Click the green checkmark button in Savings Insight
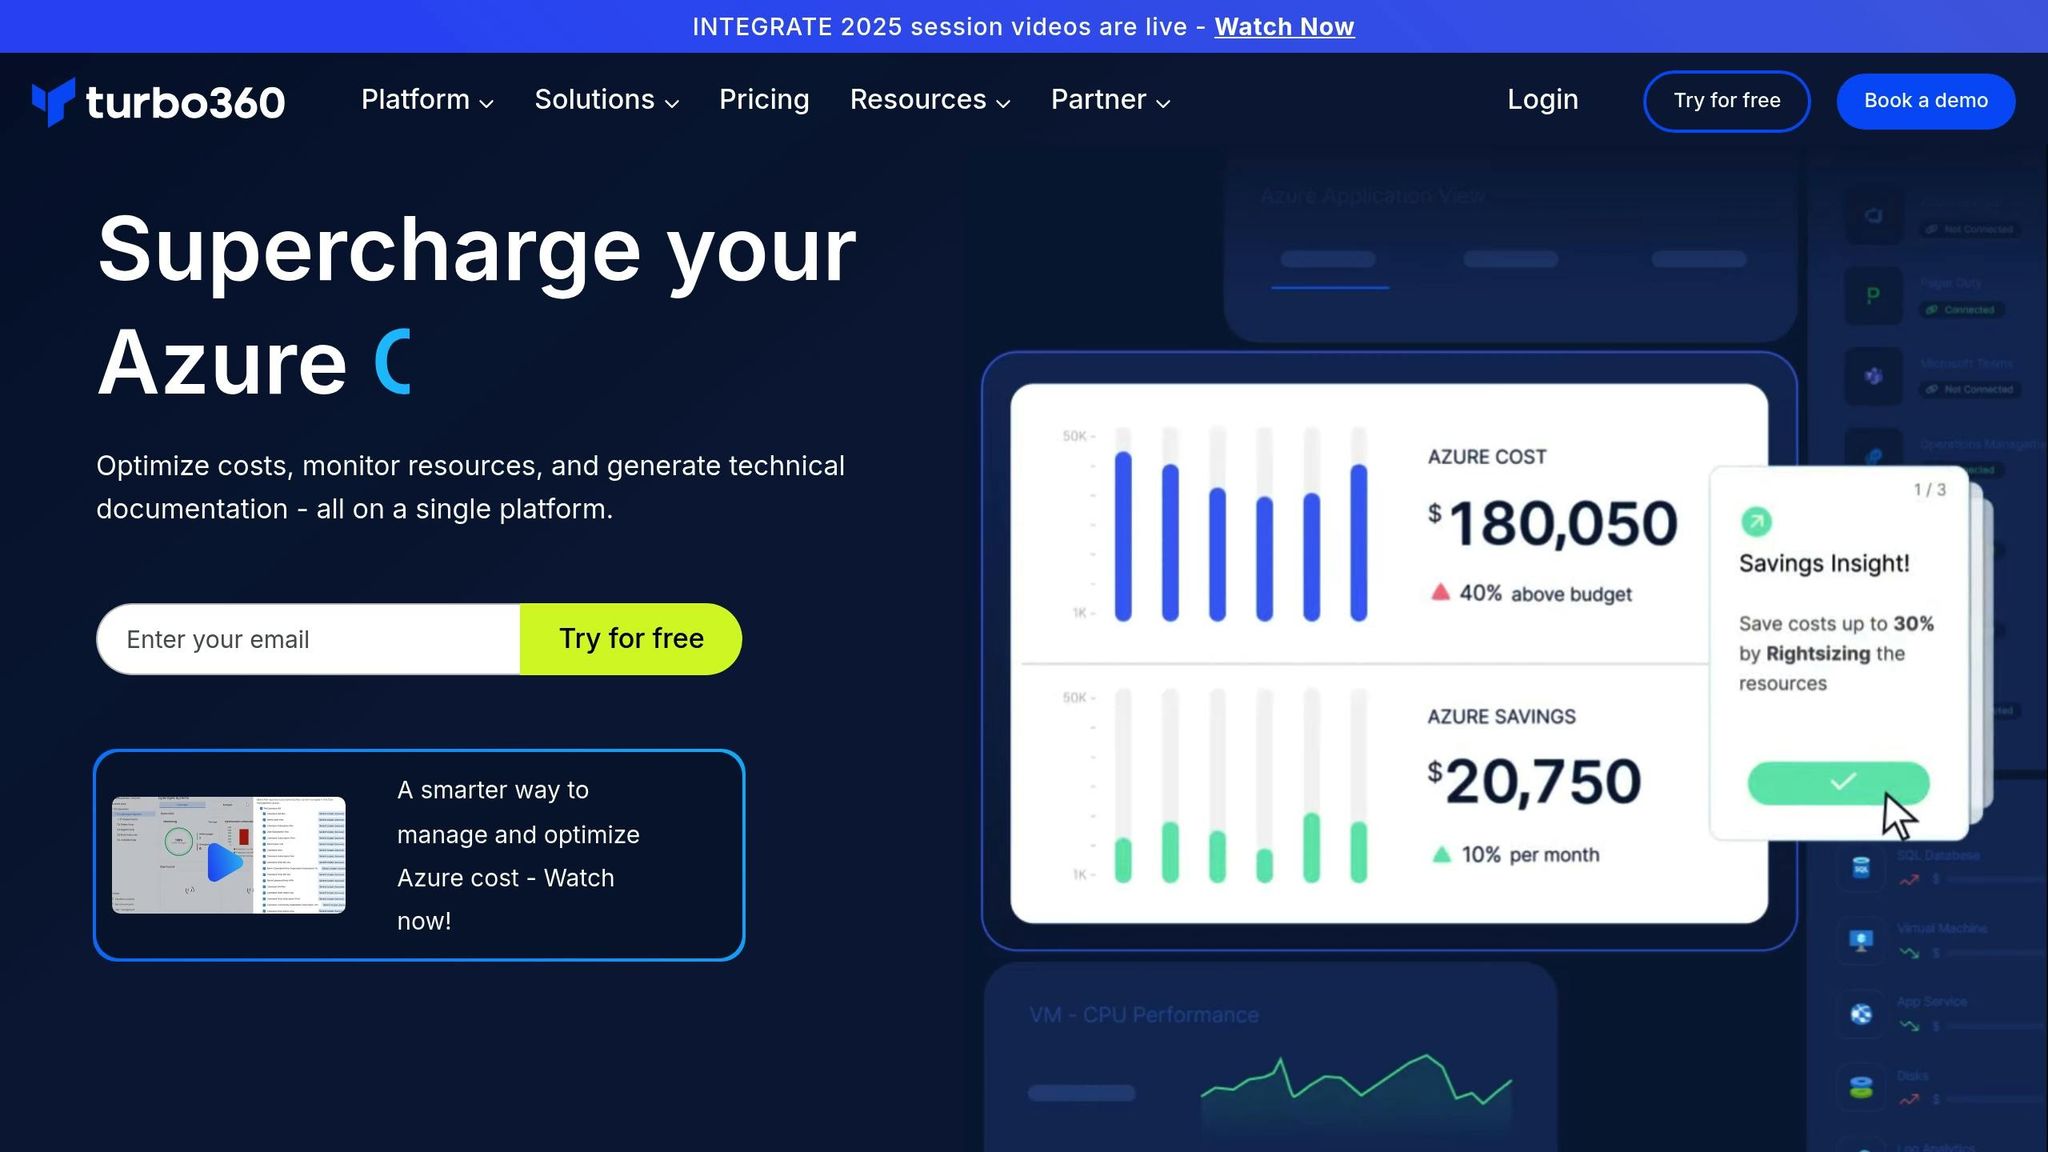Viewport: 2048px width, 1152px height. [1838, 783]
